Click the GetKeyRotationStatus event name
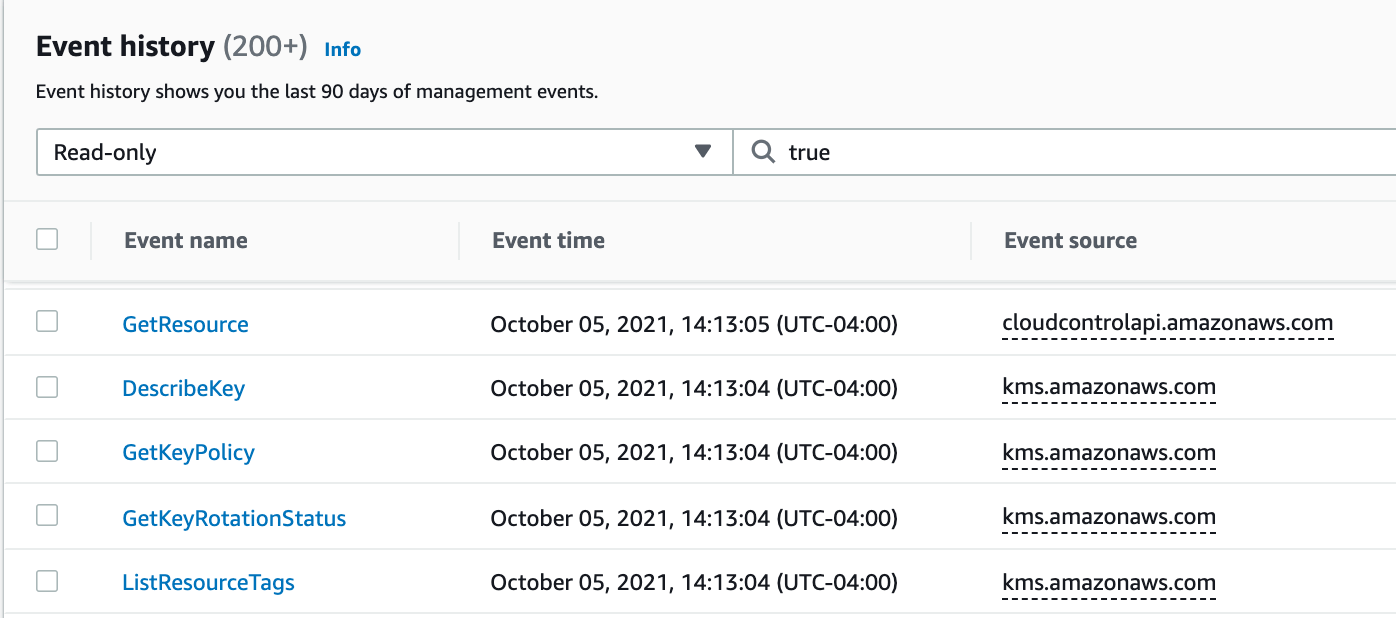This screenshot has height=618, width=1396. point(234,518)
